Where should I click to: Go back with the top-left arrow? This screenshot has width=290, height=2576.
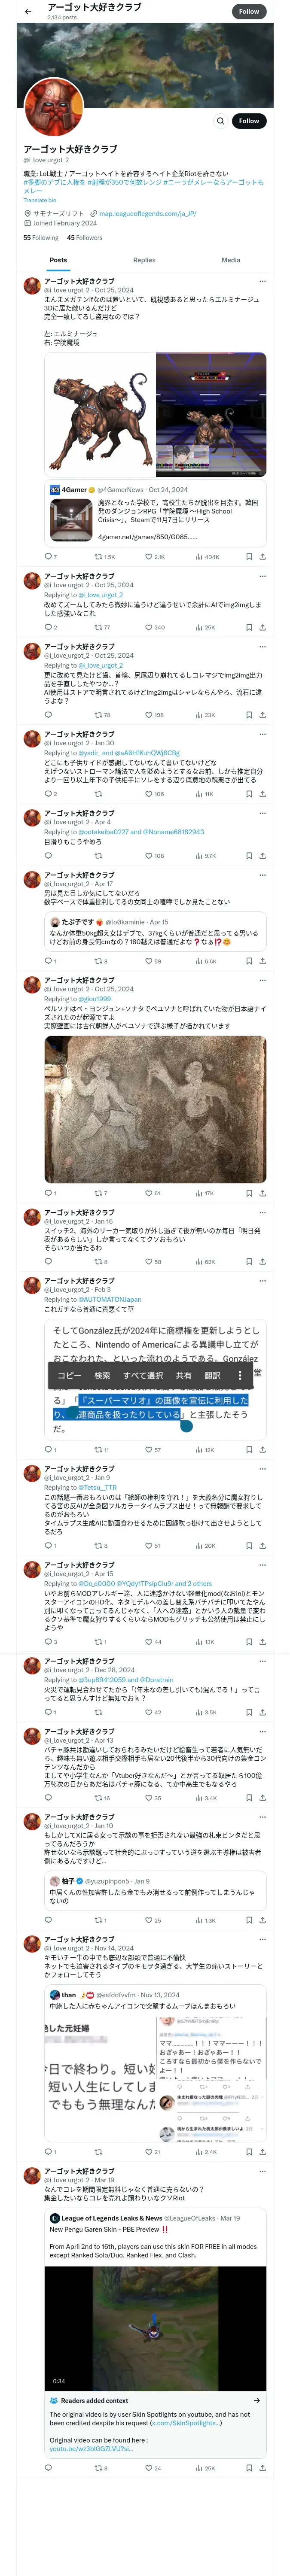(x=28, y=11)
